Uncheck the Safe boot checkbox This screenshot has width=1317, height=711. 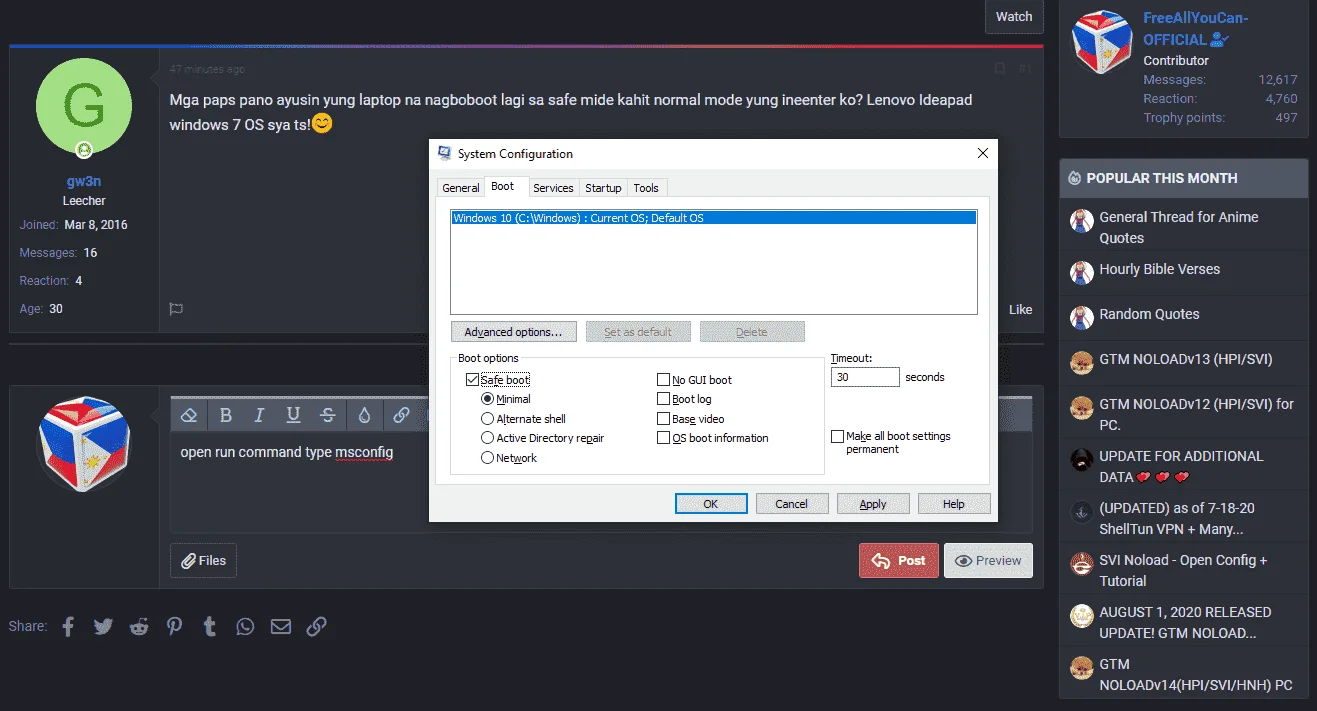pos(472,380)
